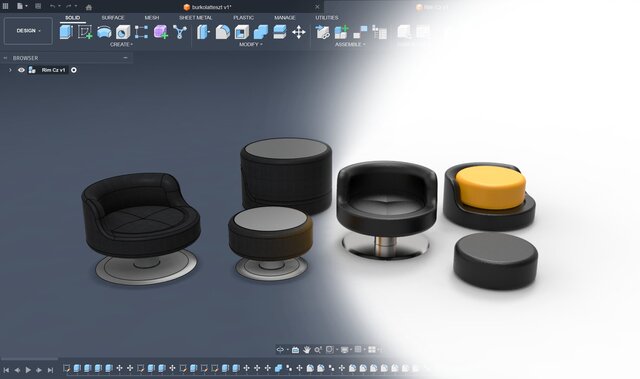
Task: Go to the Home tab icon
Action: pyautogui.click(x=89, y=7)
